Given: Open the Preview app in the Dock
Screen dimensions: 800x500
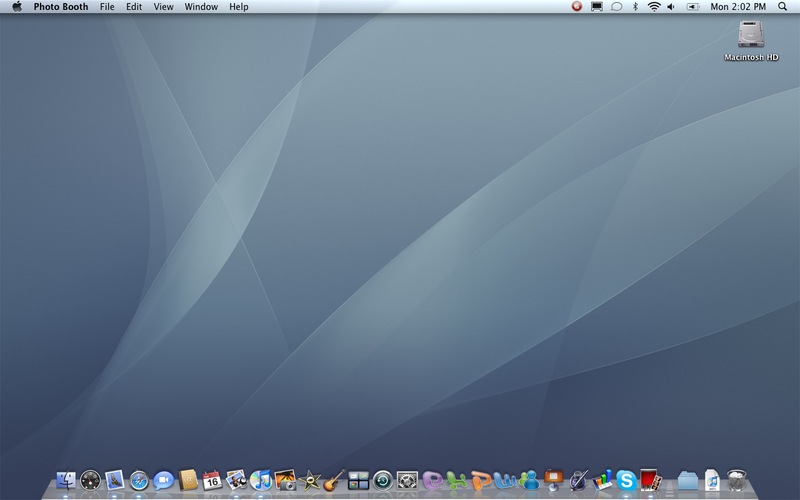Looking at the screenshot, I should (x=236, y=480).
